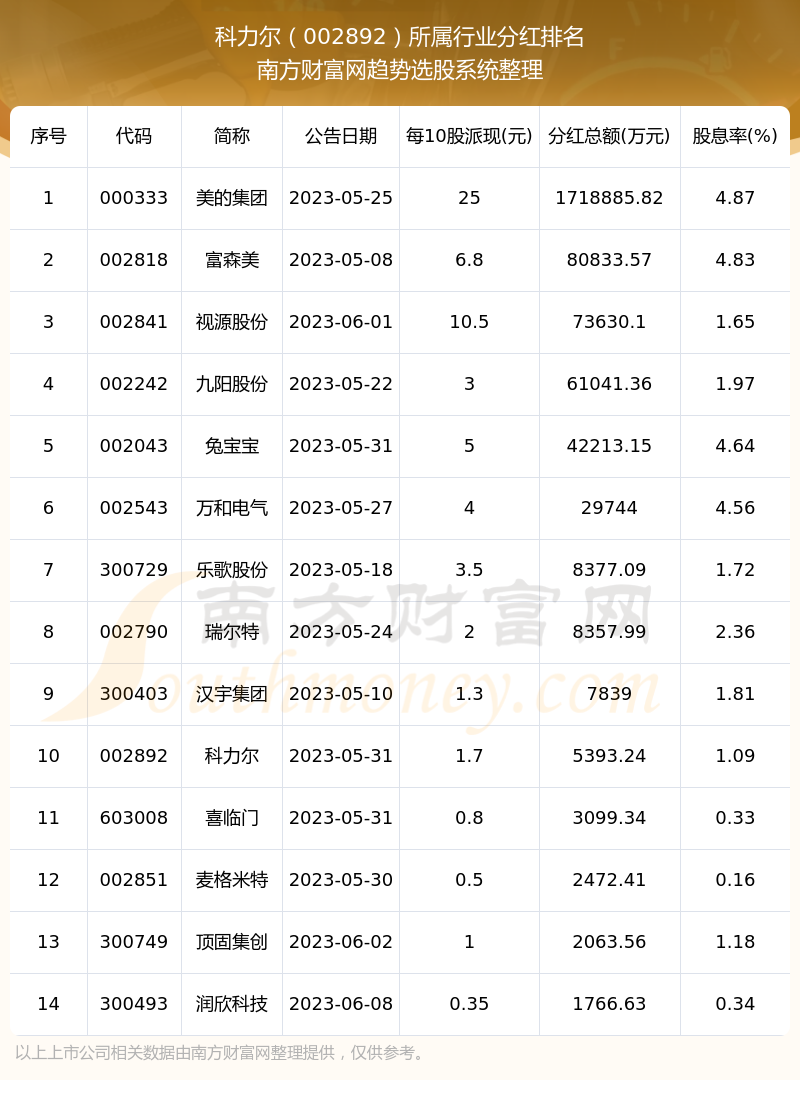Select stock code 300729
Screen dimensions: 800x1102
click(x=134, y=570)
